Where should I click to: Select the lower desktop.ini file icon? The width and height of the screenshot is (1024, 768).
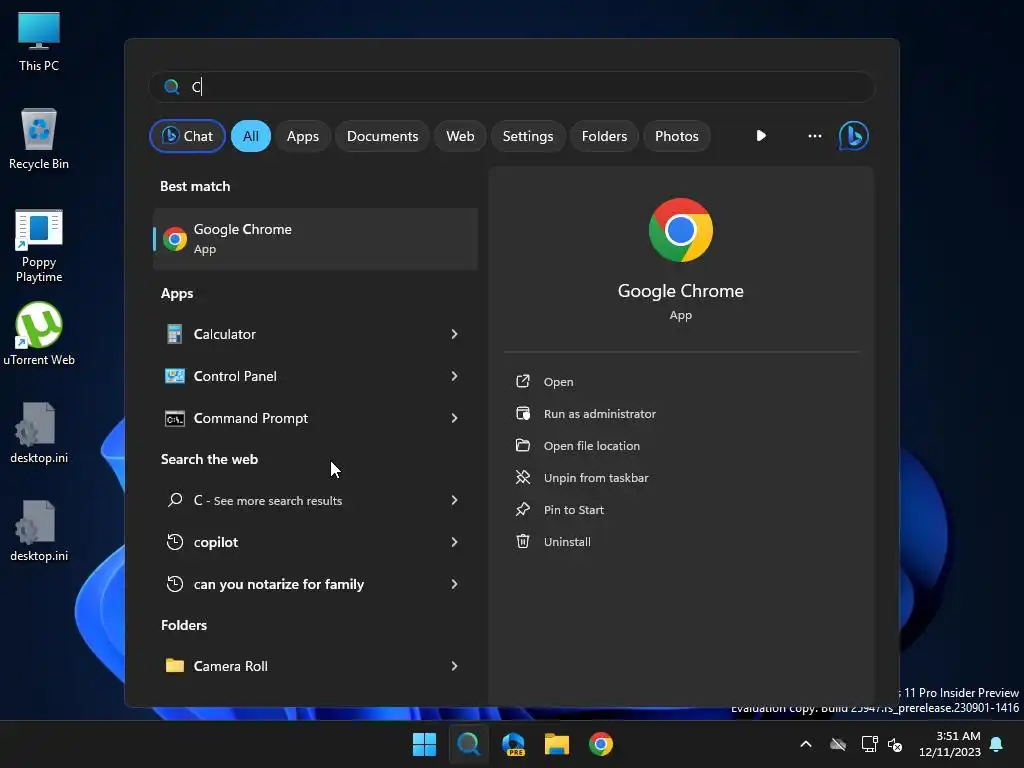click(x=39, y=530)
